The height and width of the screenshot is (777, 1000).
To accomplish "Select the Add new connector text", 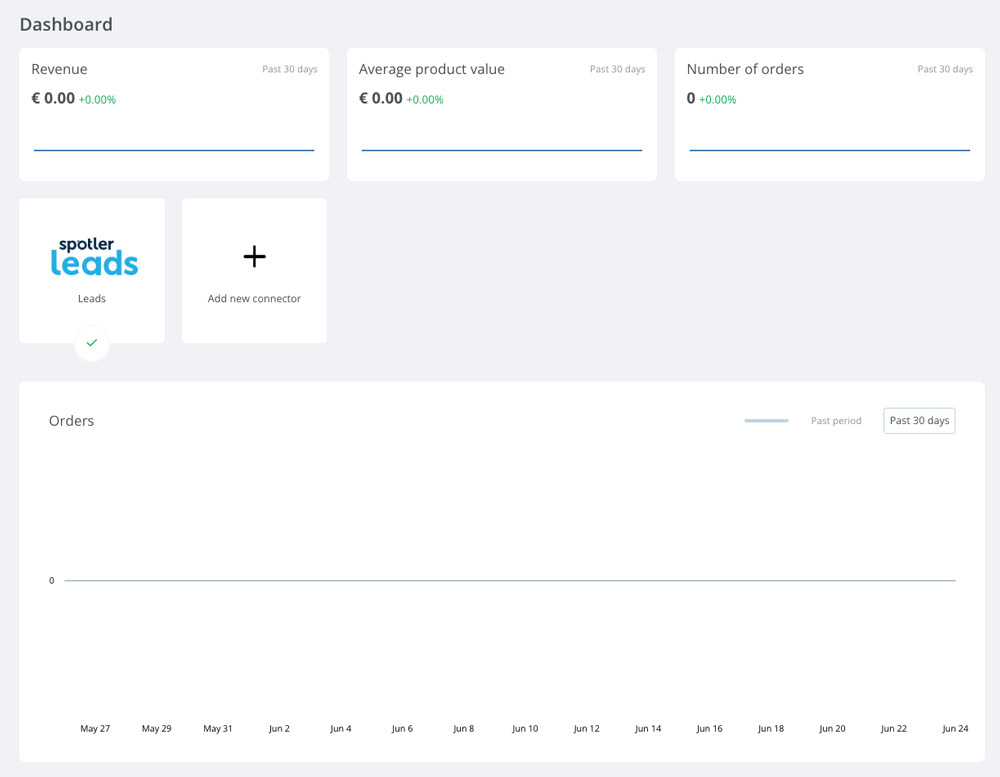I will point(254,299).
